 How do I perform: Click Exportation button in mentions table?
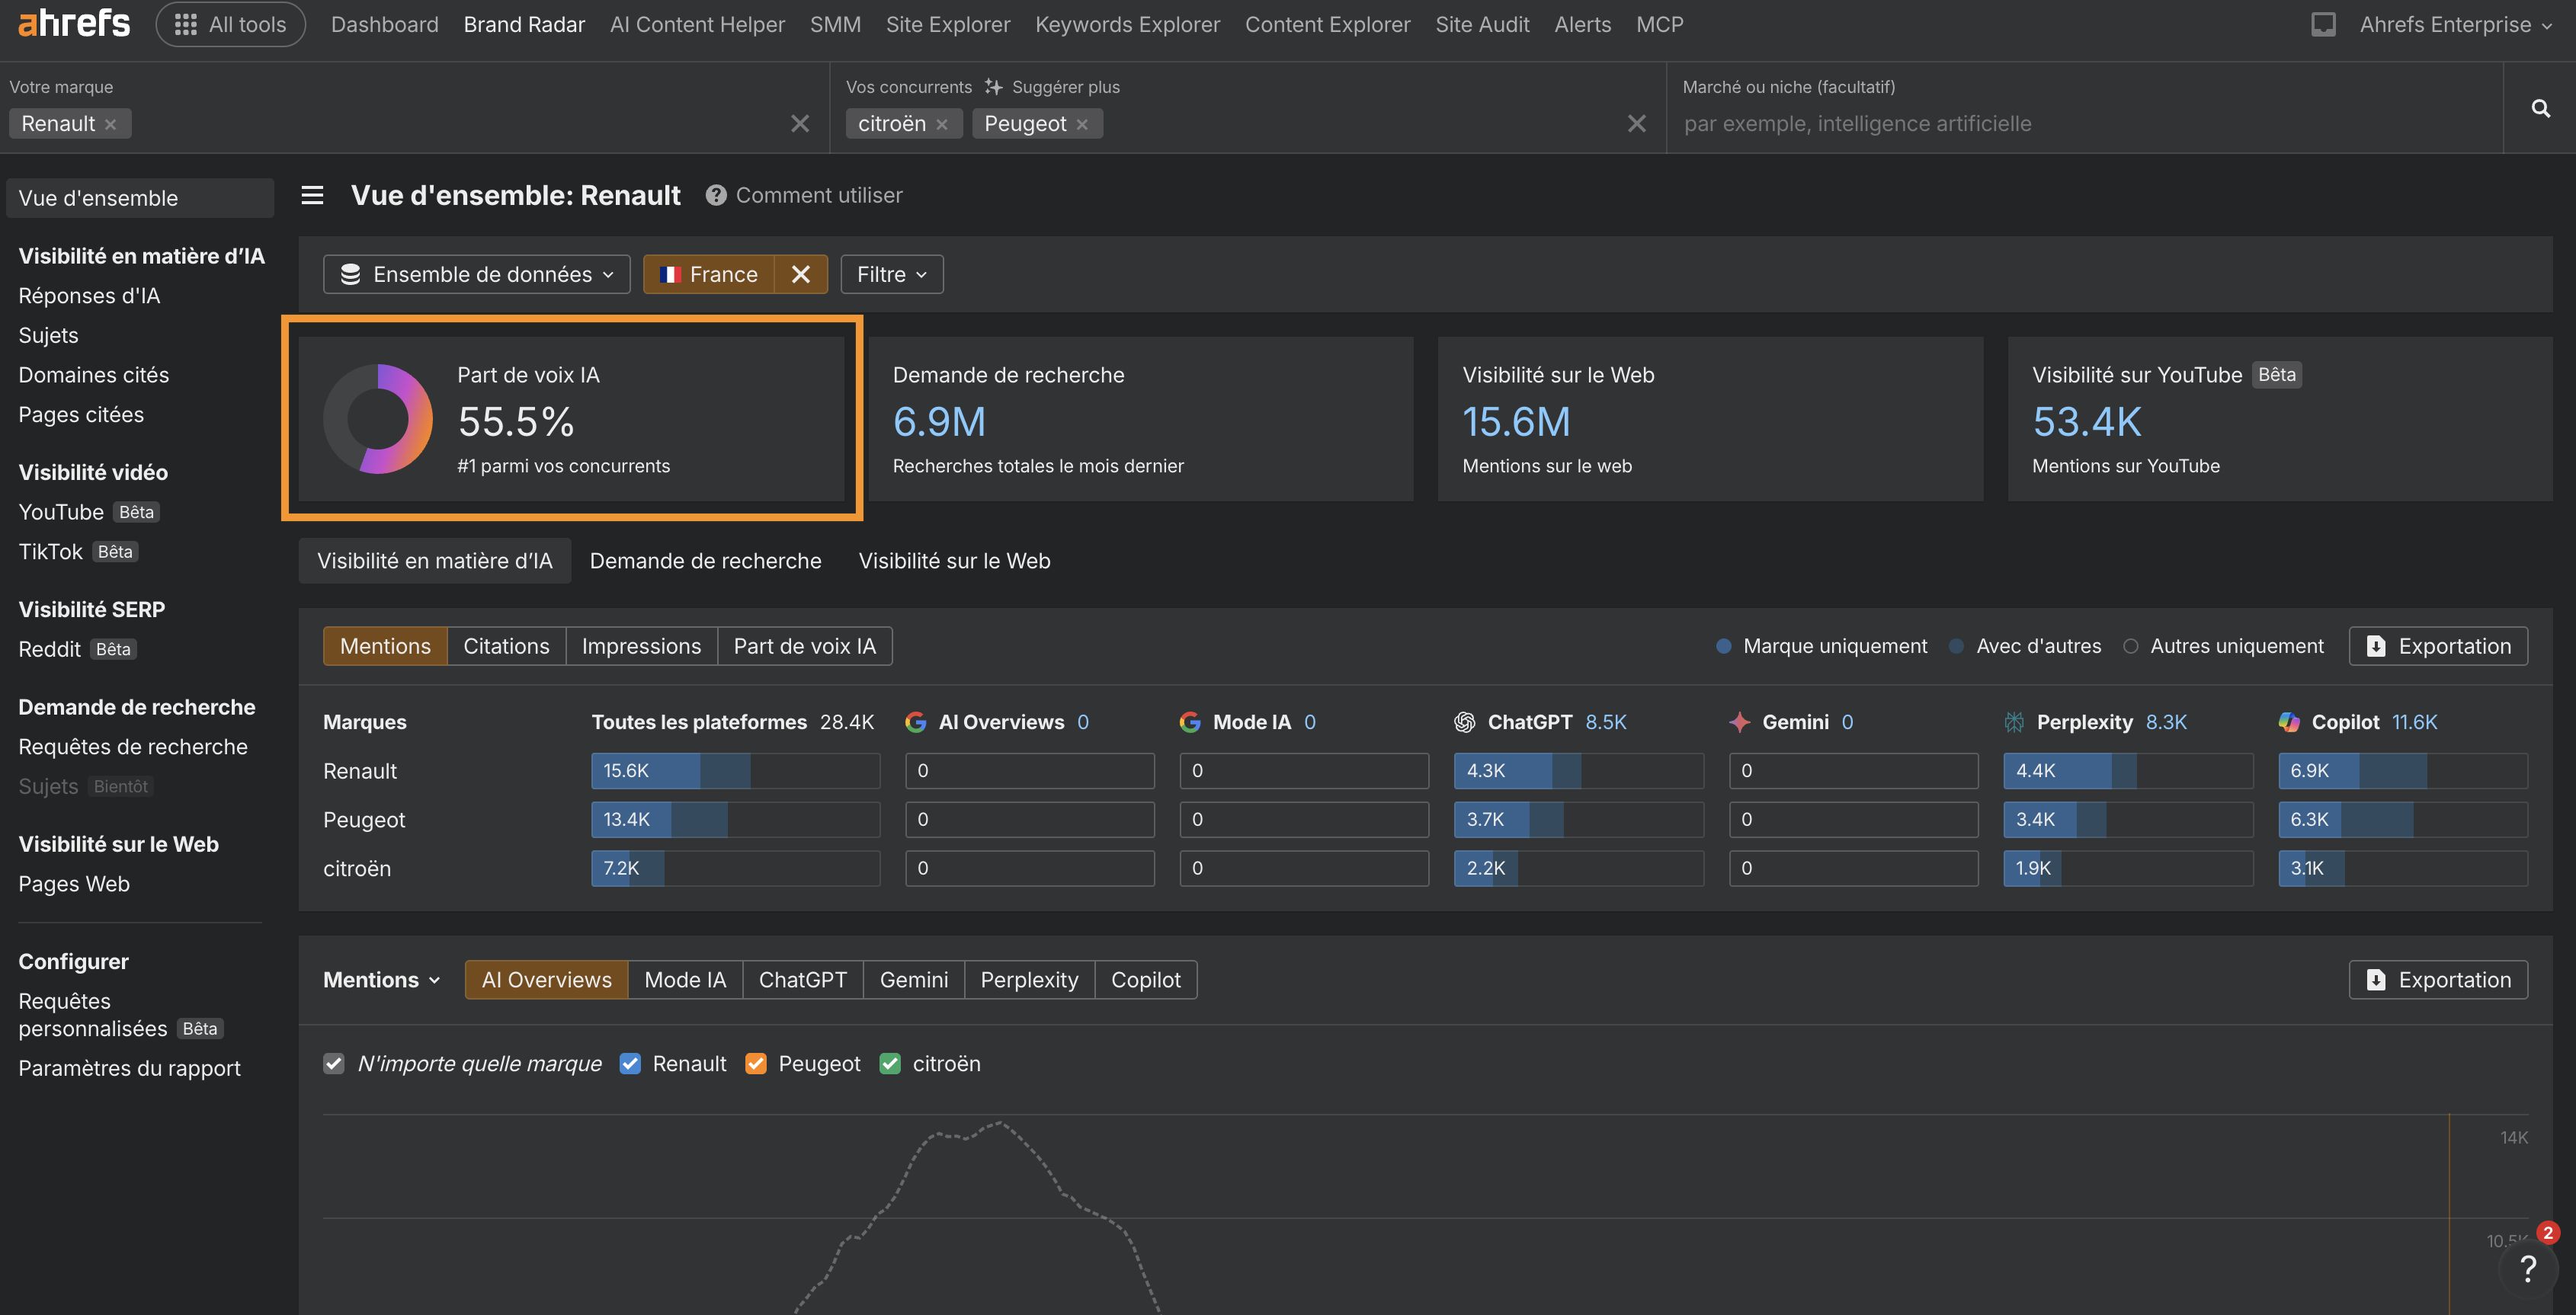[x=2437, y=646]
